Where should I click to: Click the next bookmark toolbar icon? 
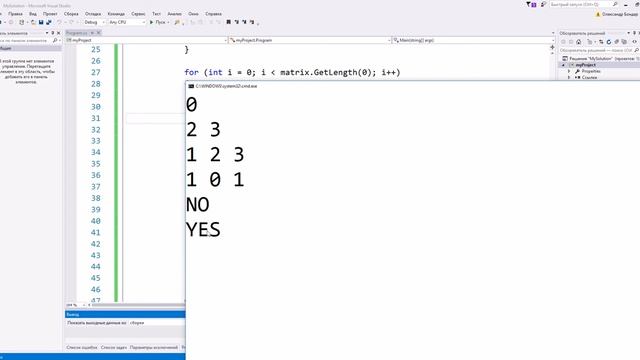[x=244, y=22]
